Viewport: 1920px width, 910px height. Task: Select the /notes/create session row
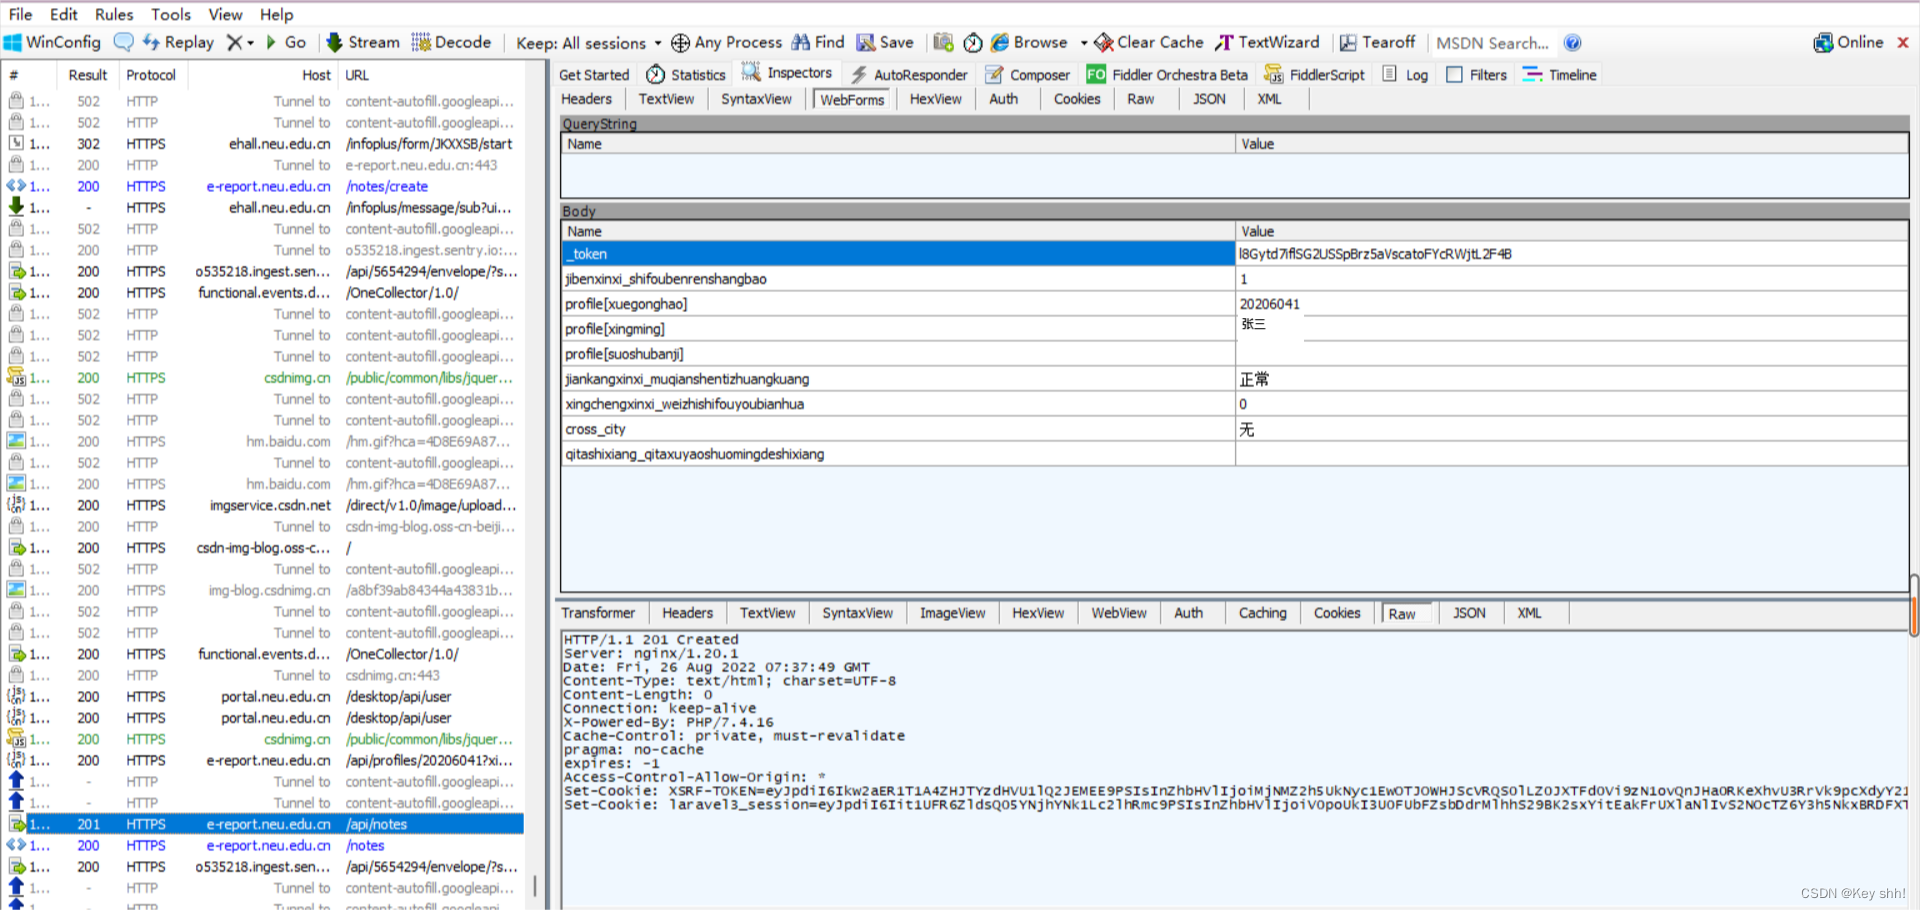click(264, 186)
